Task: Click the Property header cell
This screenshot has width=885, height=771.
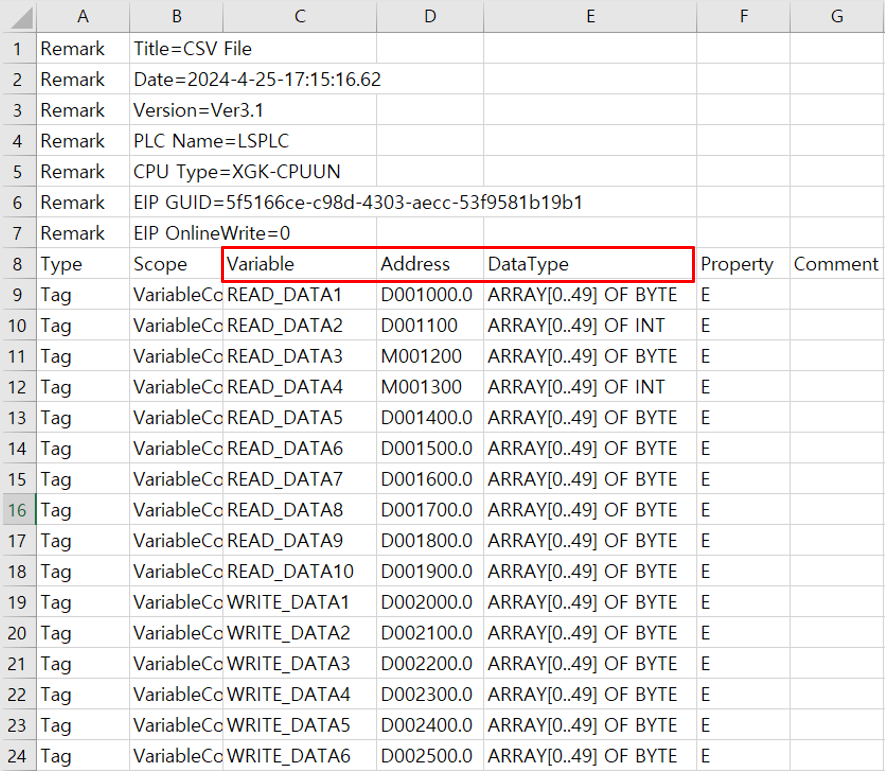Action: (x=743, y=263)
